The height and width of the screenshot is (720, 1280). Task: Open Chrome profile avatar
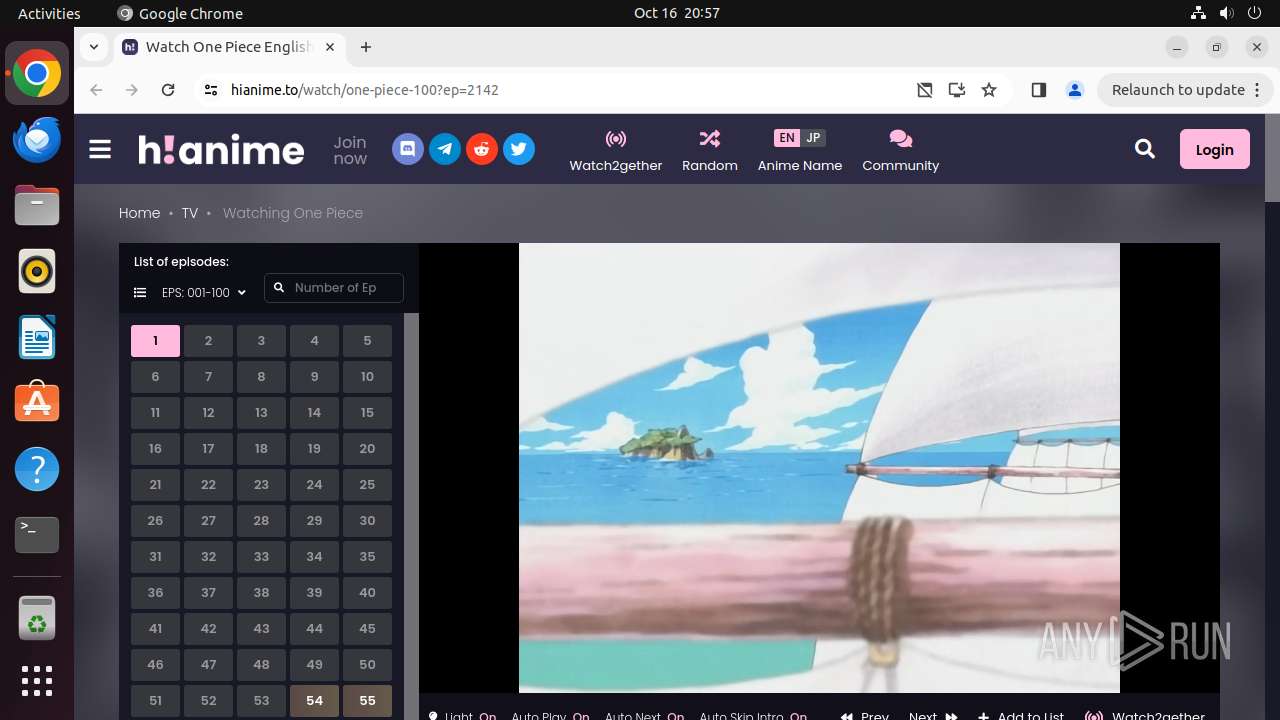[x=1075, y=90]
